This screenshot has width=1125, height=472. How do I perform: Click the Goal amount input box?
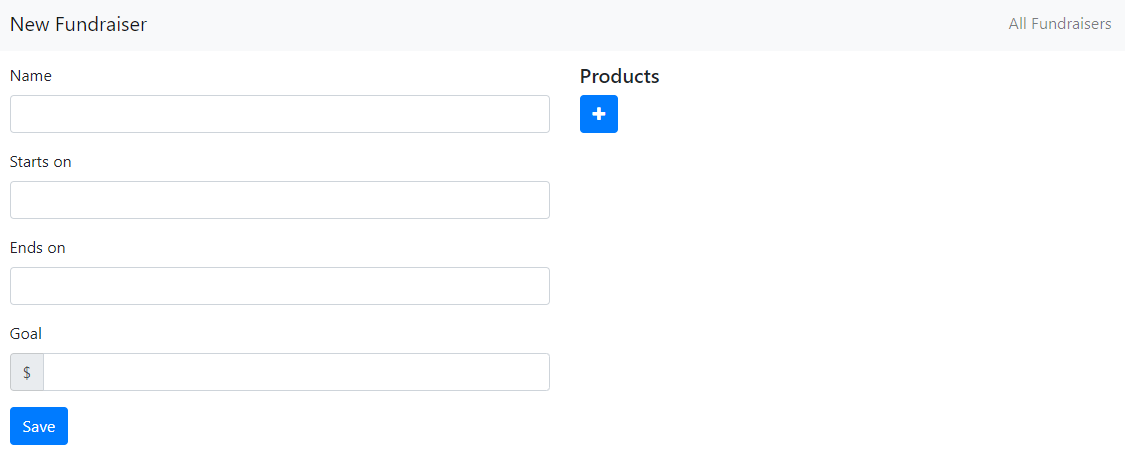pos(296,372)
